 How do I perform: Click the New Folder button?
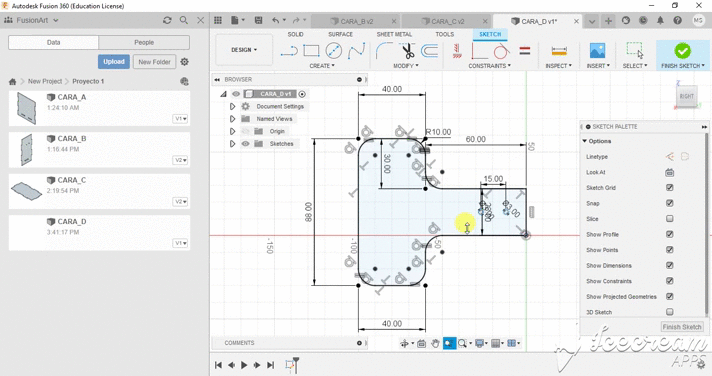point(154,62)
